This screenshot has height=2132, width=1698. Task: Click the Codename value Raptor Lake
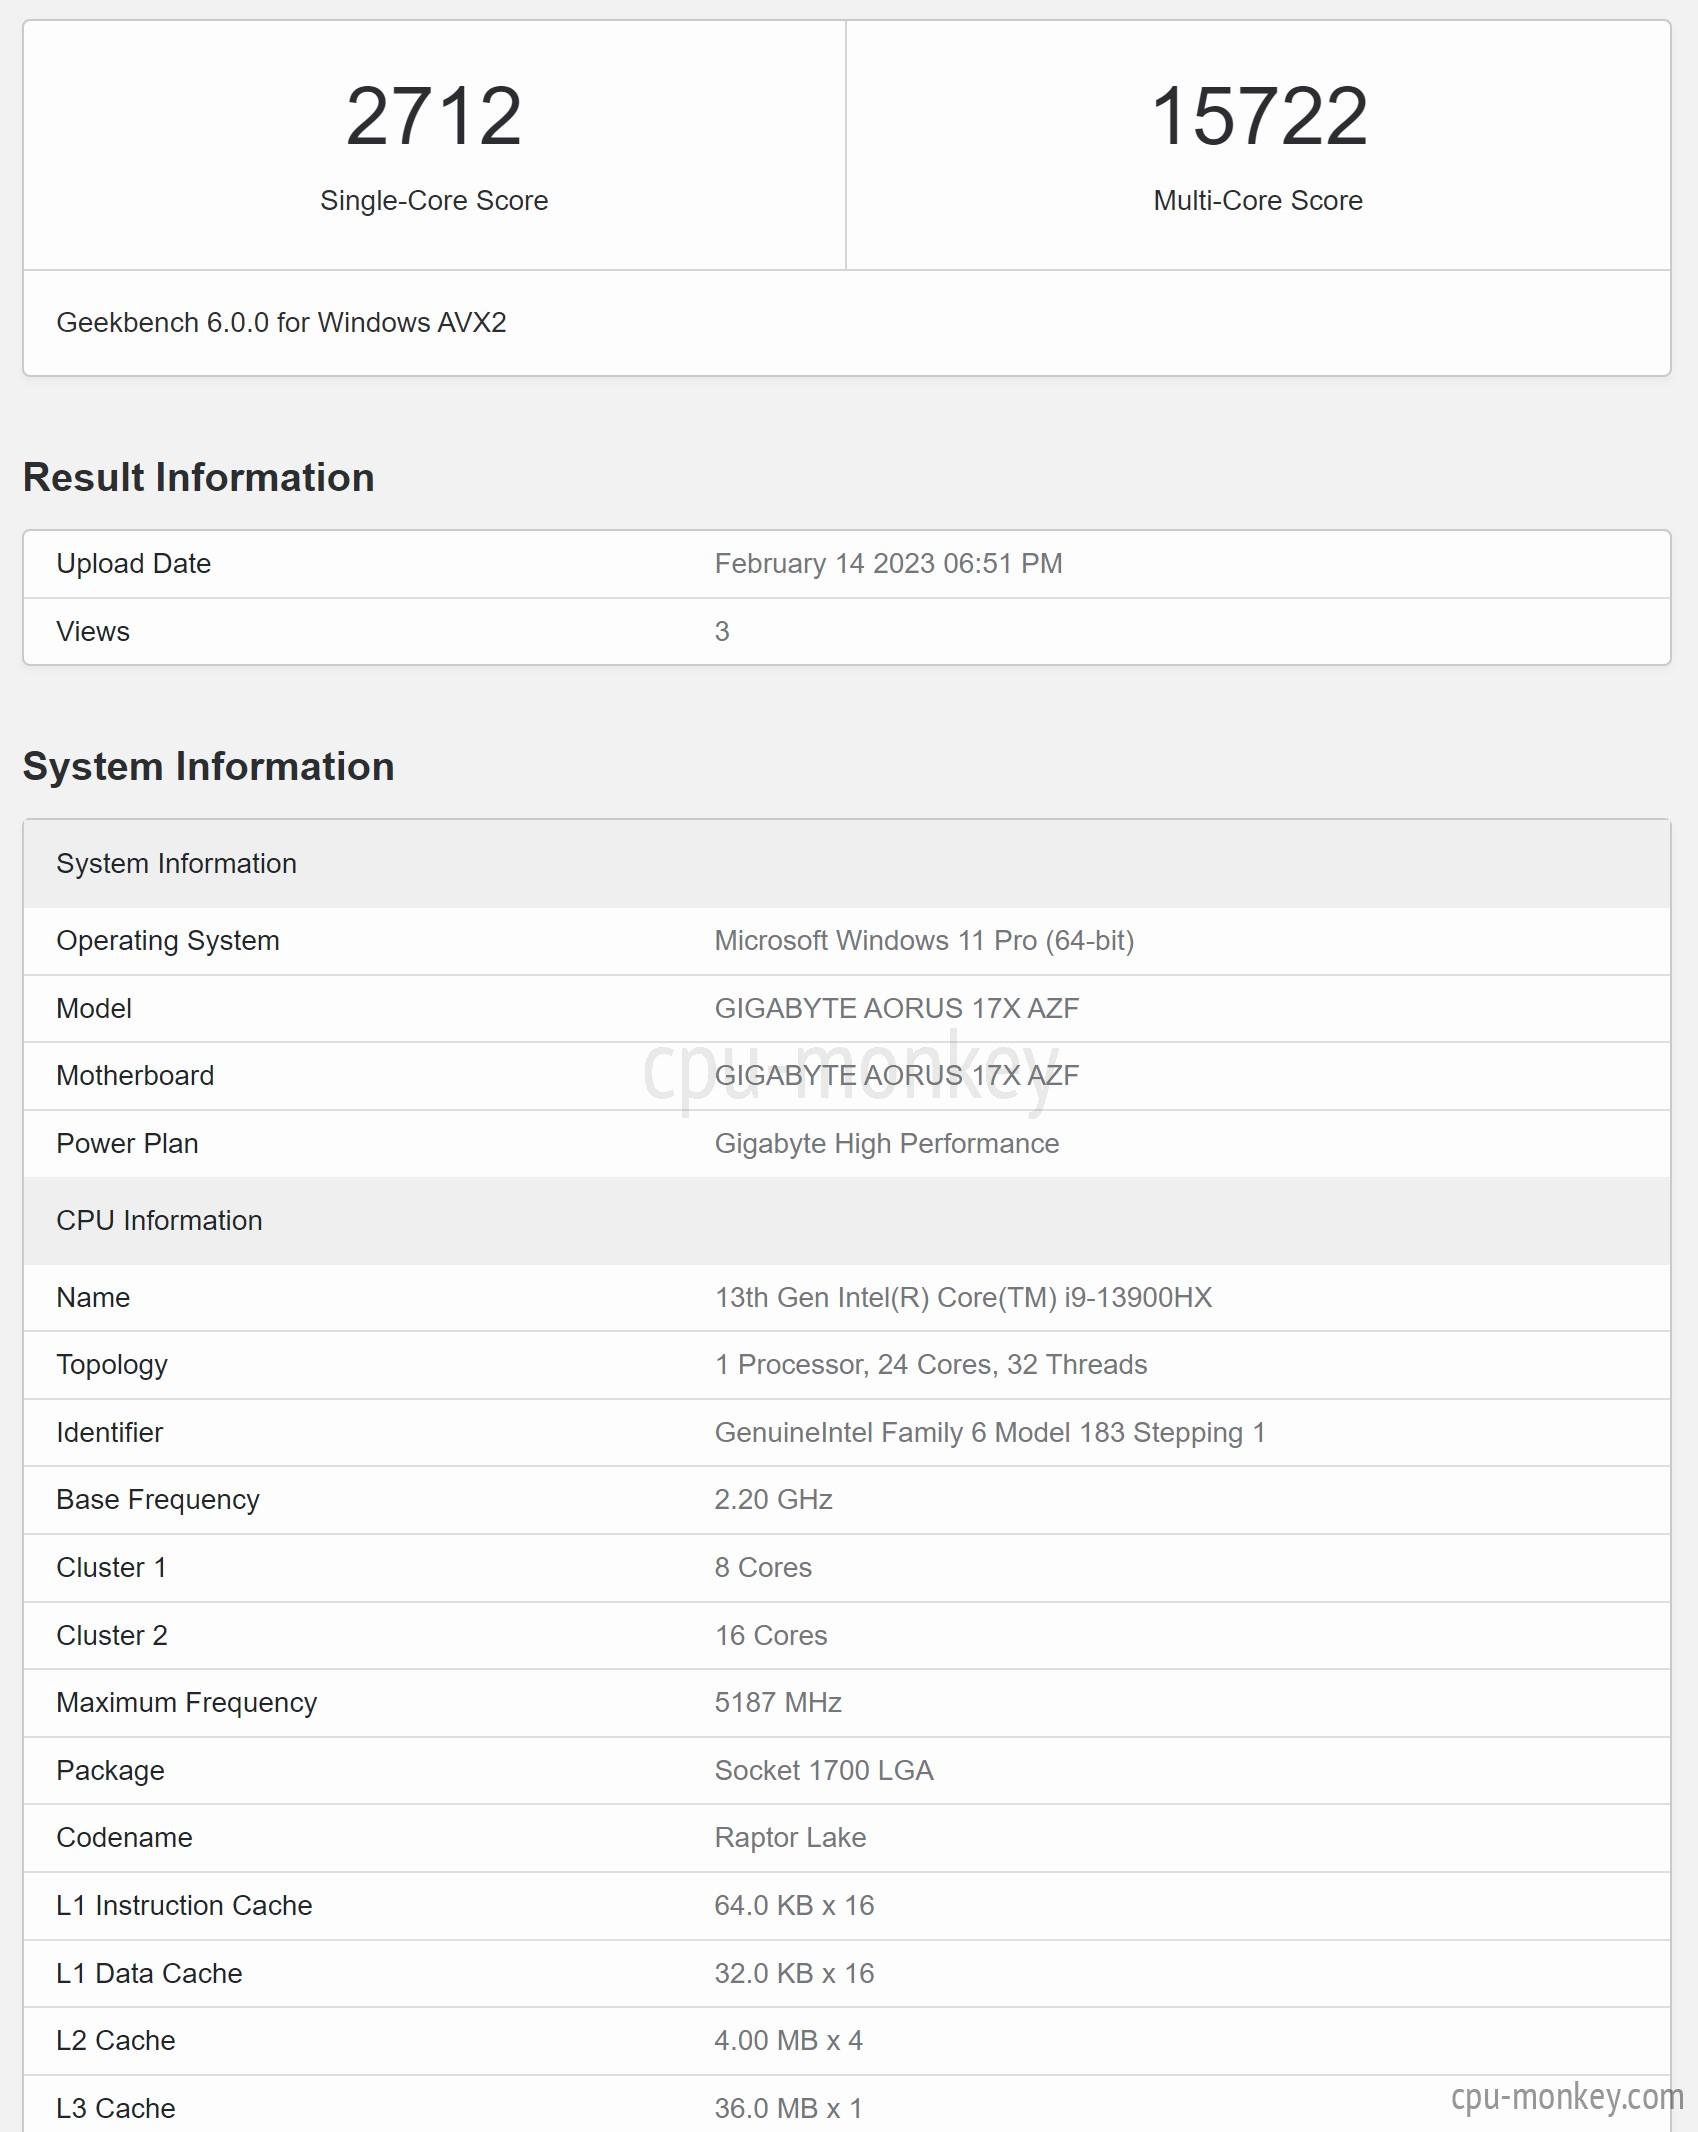790,1838
